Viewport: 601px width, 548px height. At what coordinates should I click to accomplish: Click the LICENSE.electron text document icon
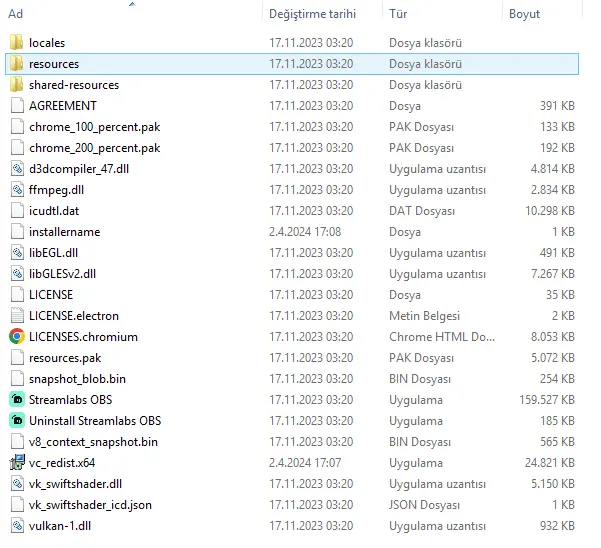(x=17, y=316)
